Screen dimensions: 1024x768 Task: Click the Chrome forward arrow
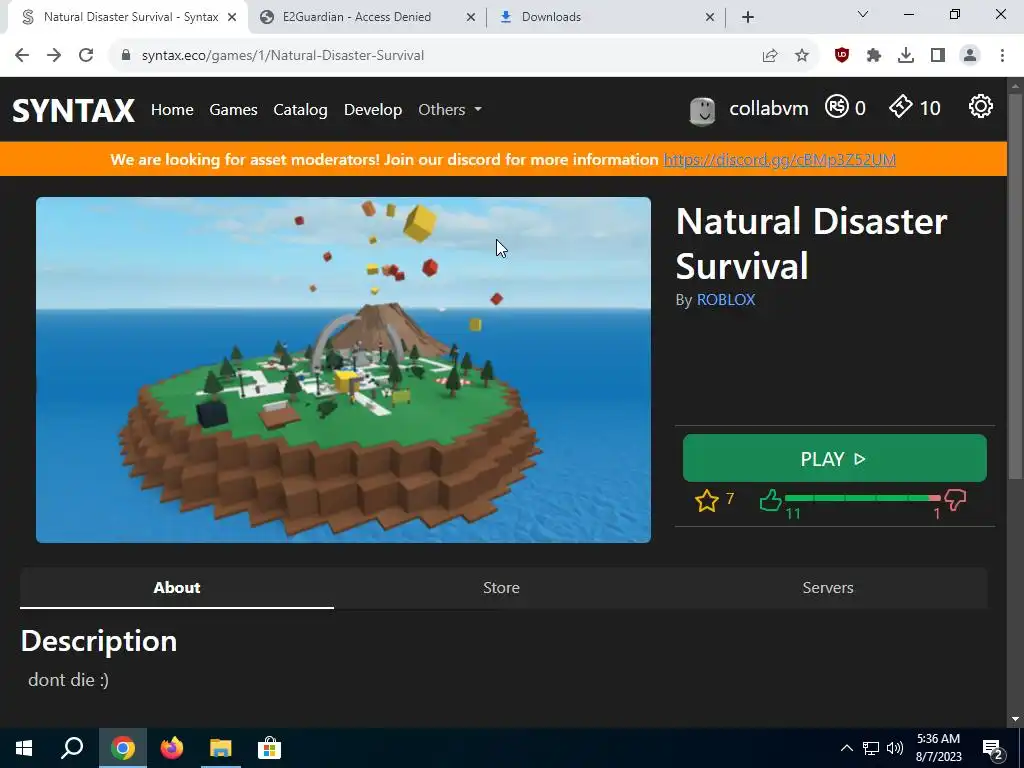(x=54, y=56)
